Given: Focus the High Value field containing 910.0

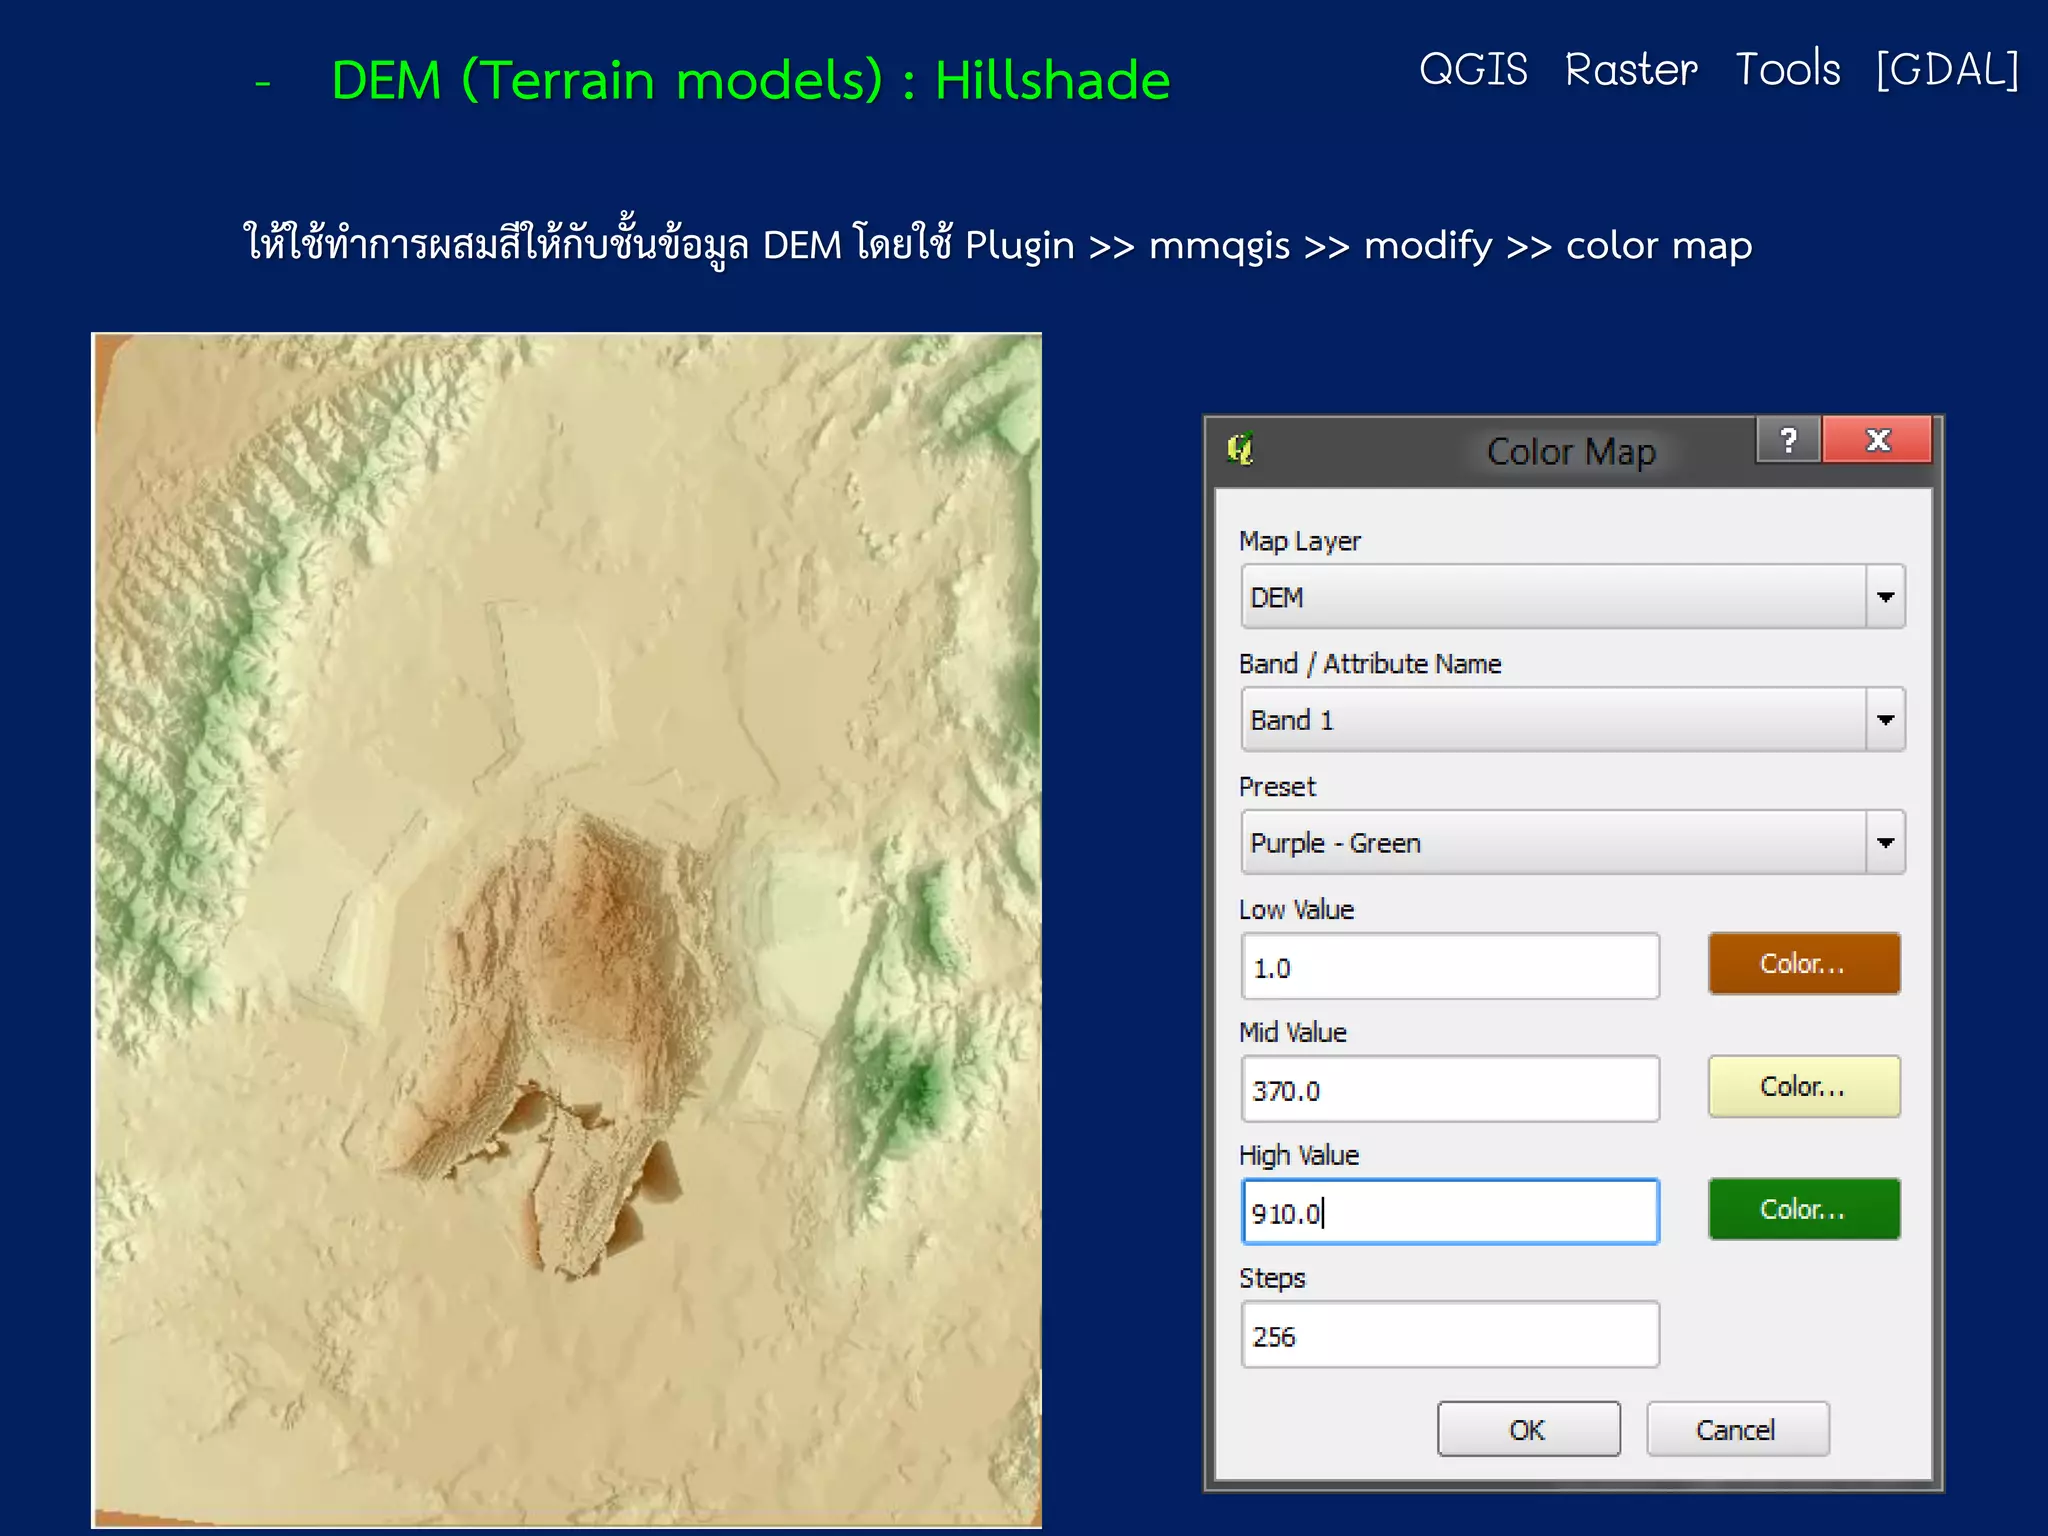Looking at the screenshot, I should (1450, 1213).
